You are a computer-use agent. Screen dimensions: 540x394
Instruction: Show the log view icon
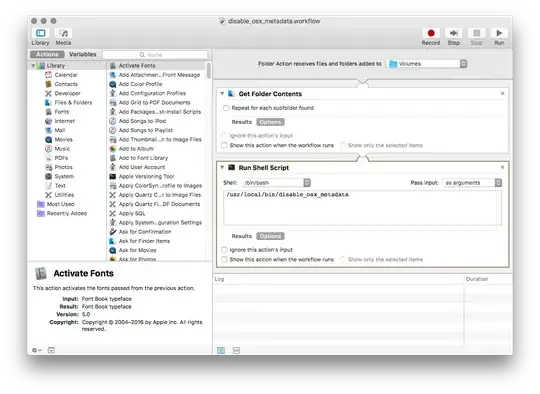coord(221,350)
